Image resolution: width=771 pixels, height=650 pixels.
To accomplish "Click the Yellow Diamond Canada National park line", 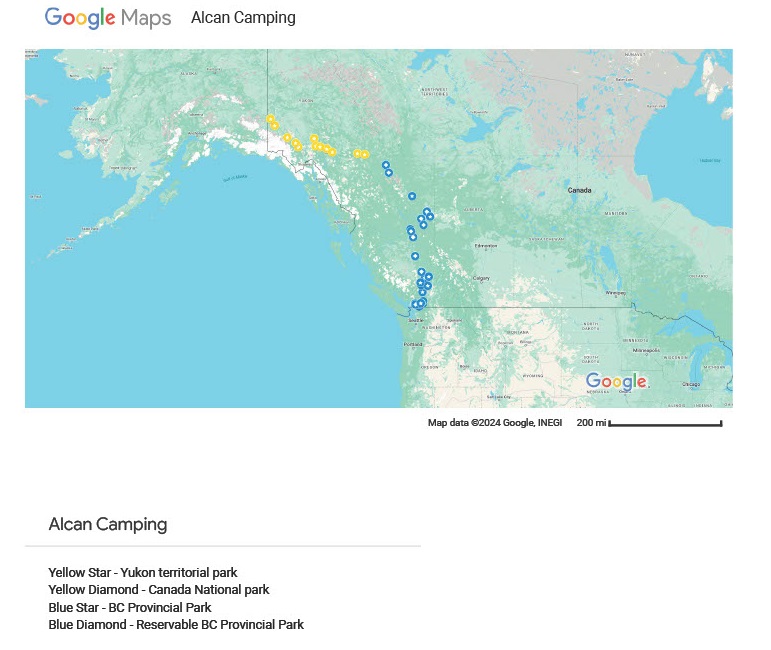I will pyautogui.click(x=159, y=590).
